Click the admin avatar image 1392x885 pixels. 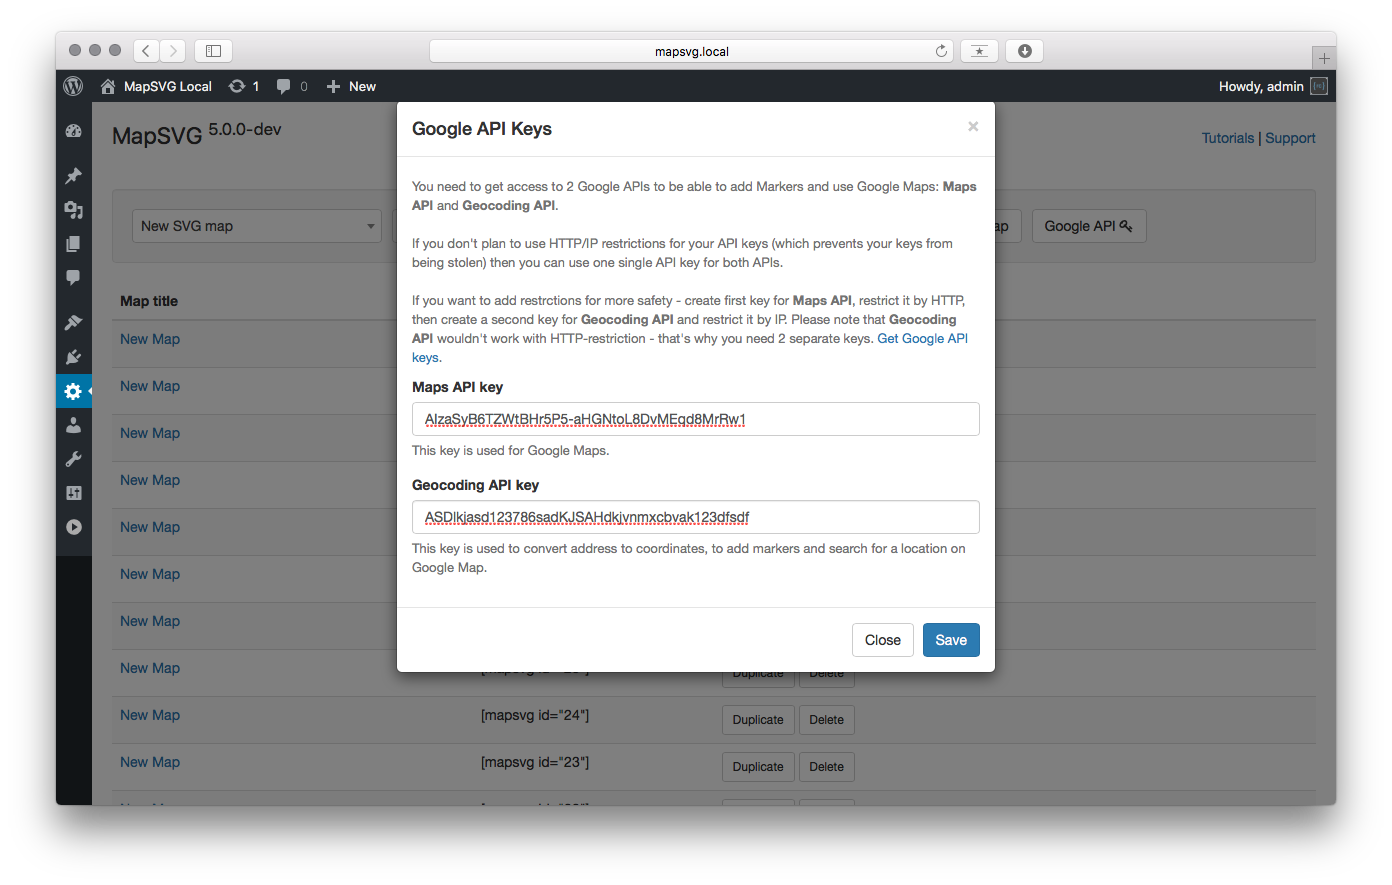(1319, 86)
